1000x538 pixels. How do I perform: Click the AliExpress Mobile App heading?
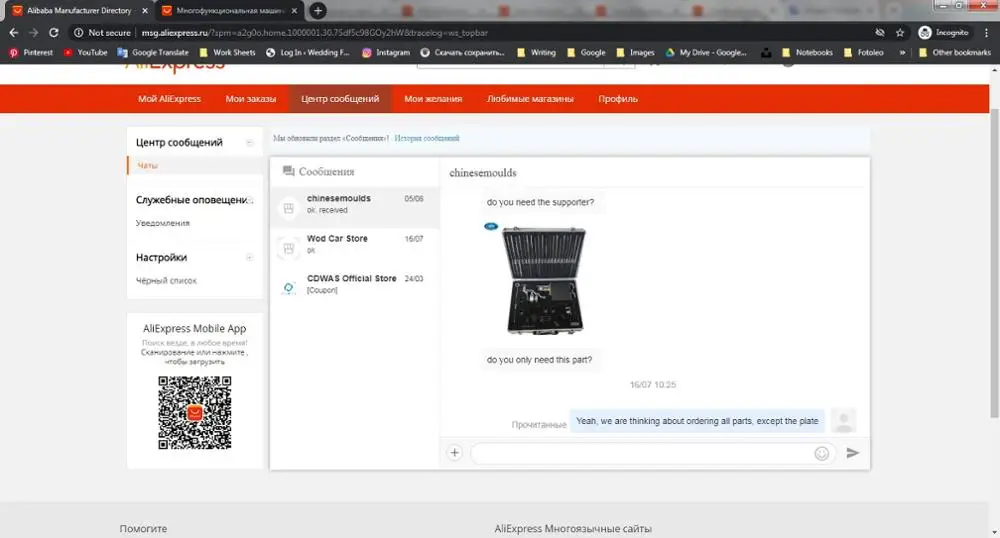(195, 328)
